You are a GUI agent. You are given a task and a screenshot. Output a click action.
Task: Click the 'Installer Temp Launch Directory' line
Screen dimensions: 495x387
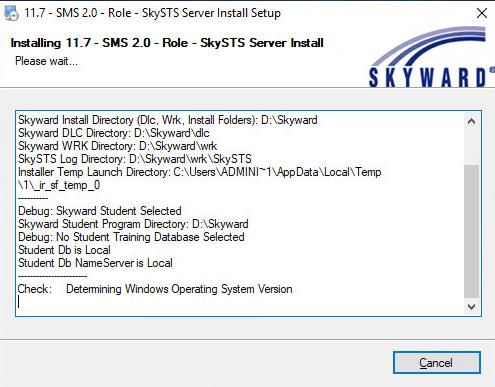(x=200, y=172)
